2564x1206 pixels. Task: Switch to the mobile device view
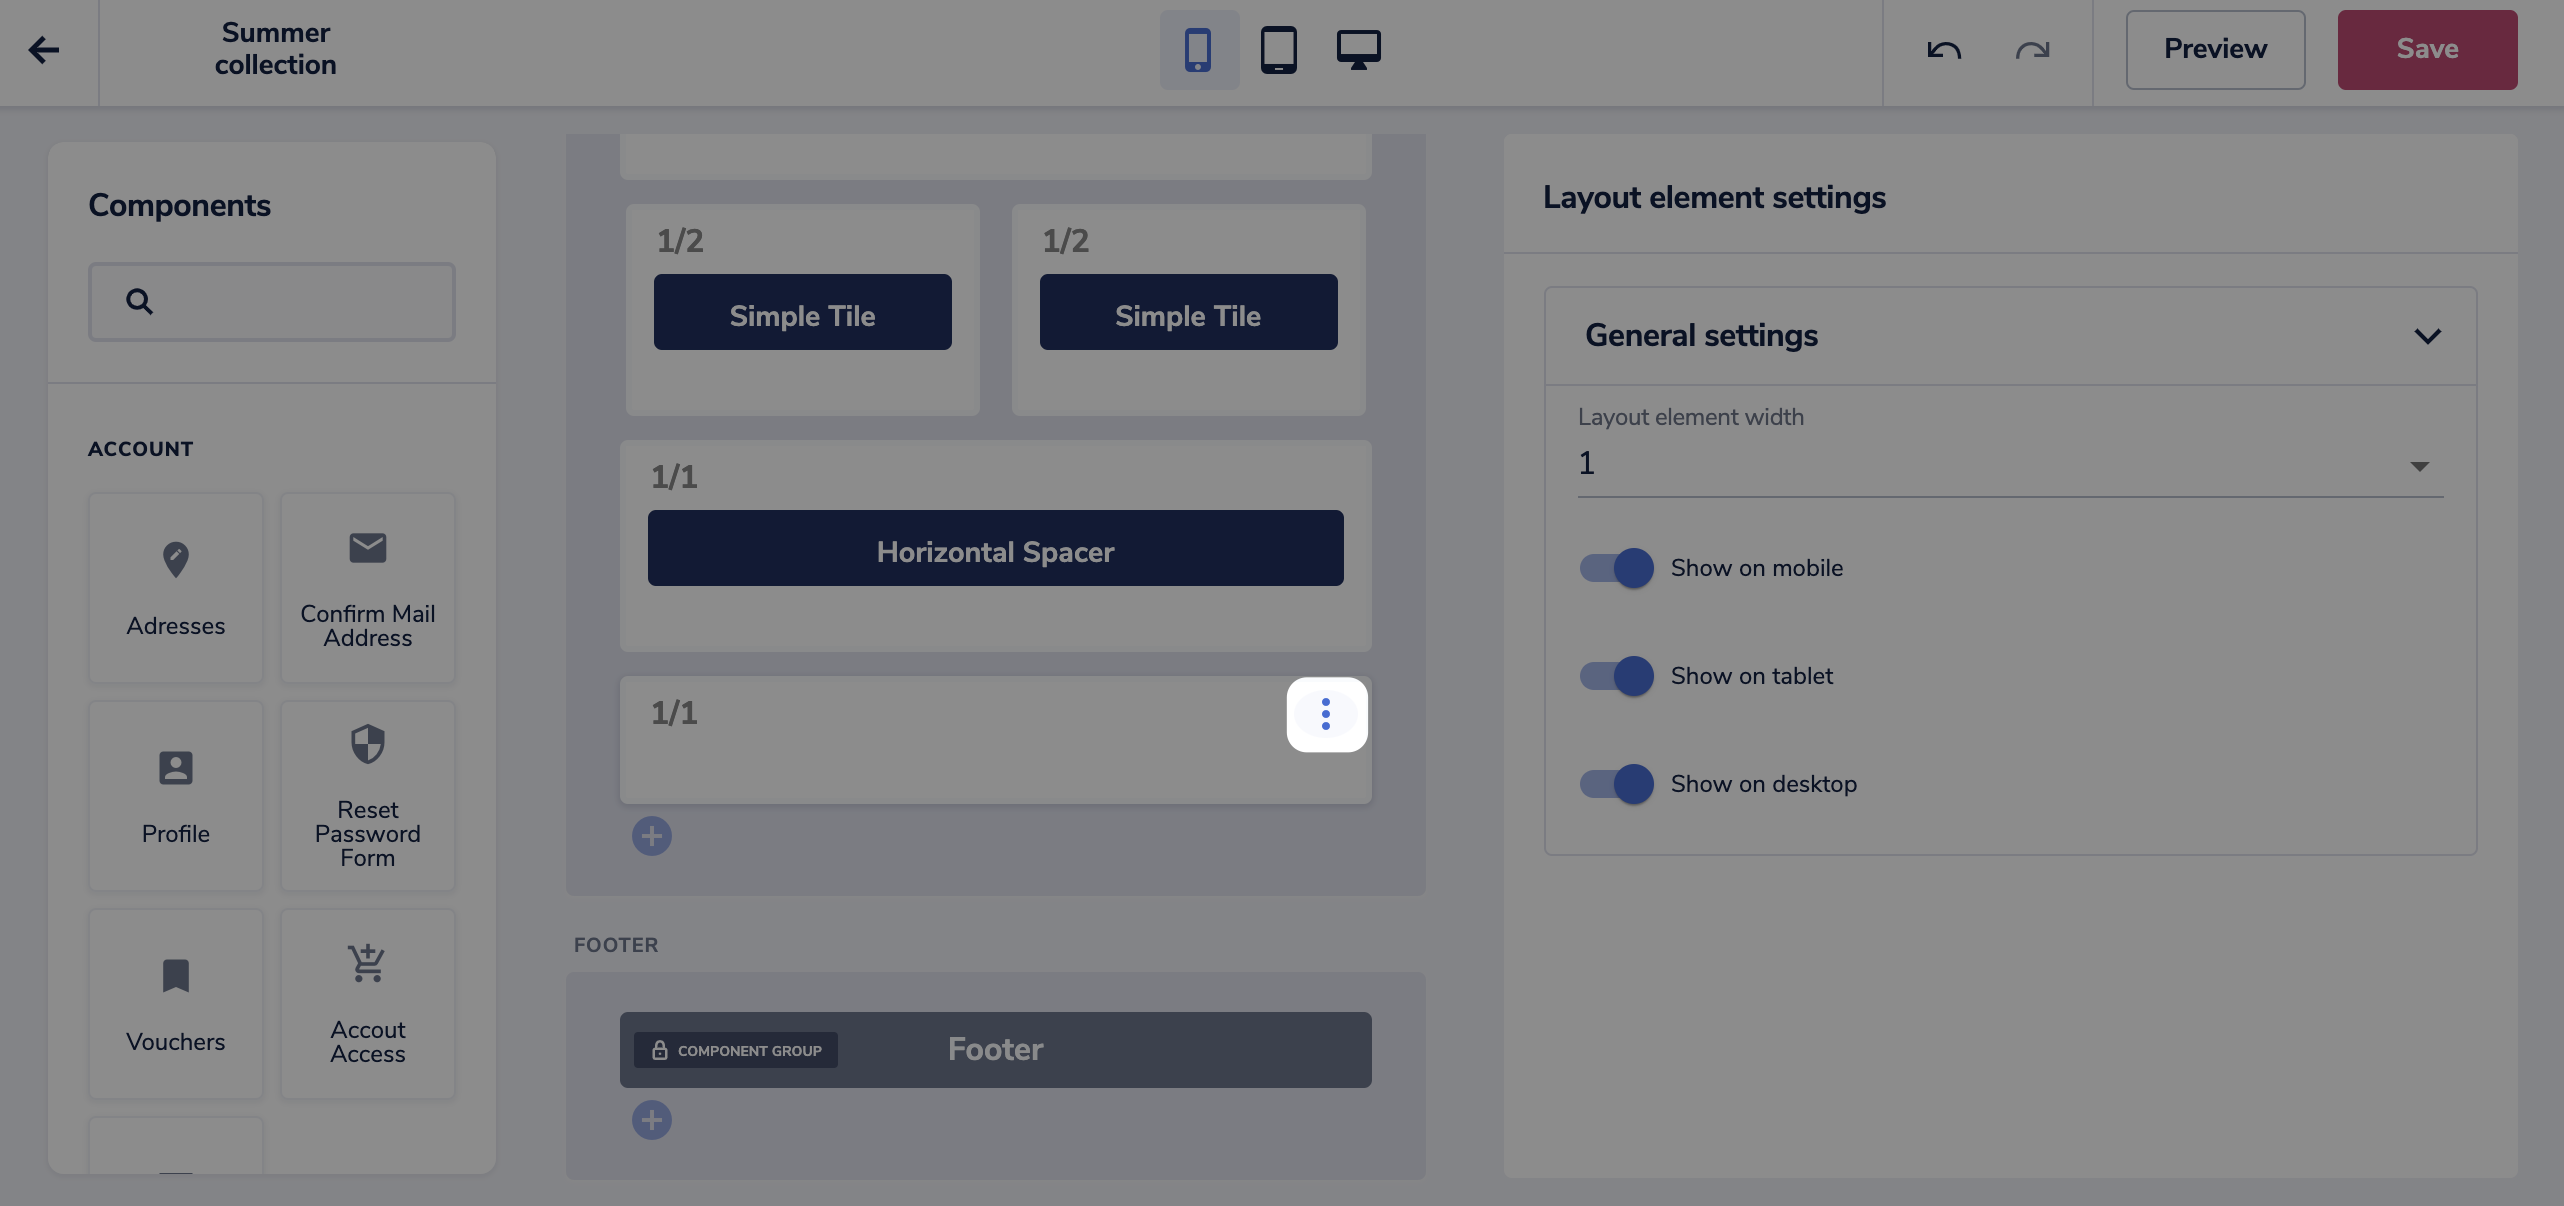click(1198, 50)
